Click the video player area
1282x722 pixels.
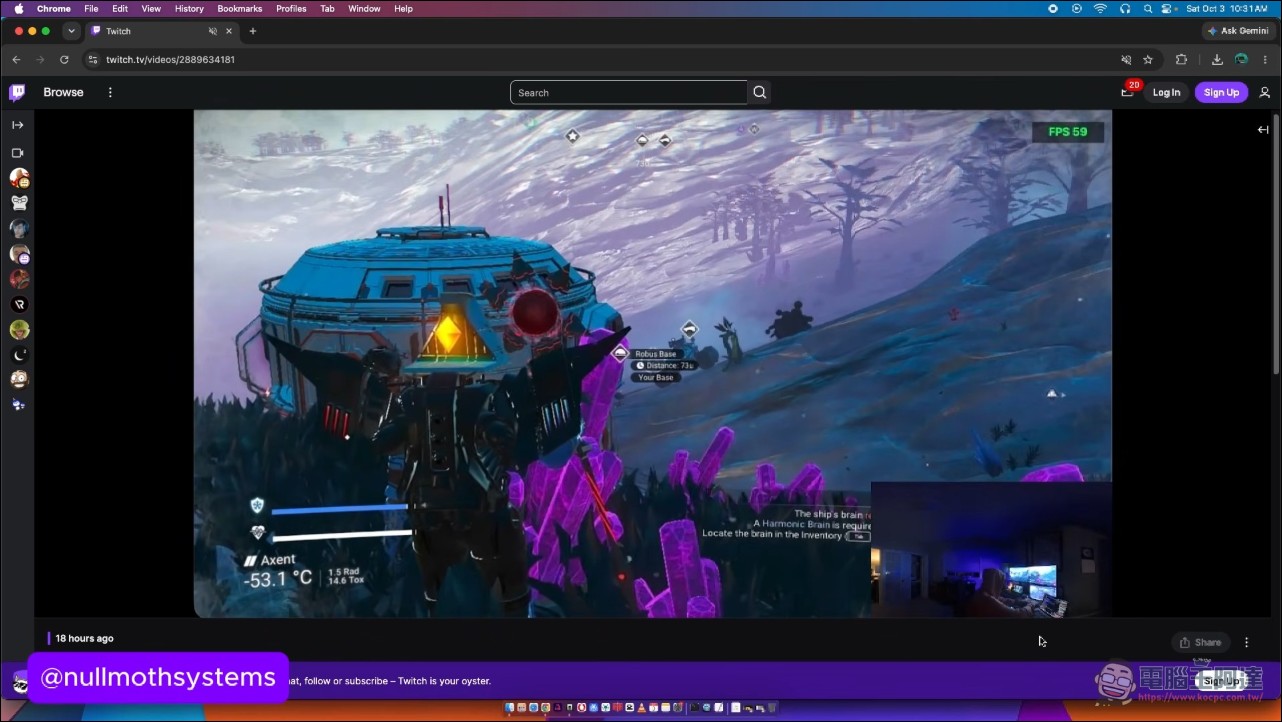[652, 364]
